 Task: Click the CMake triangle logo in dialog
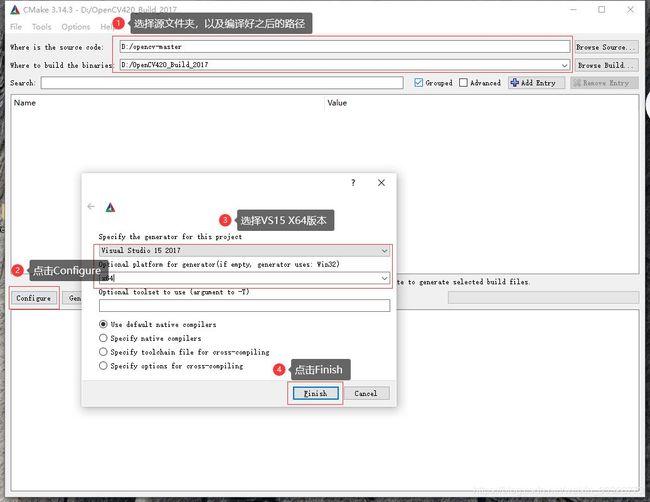point(110,207)
